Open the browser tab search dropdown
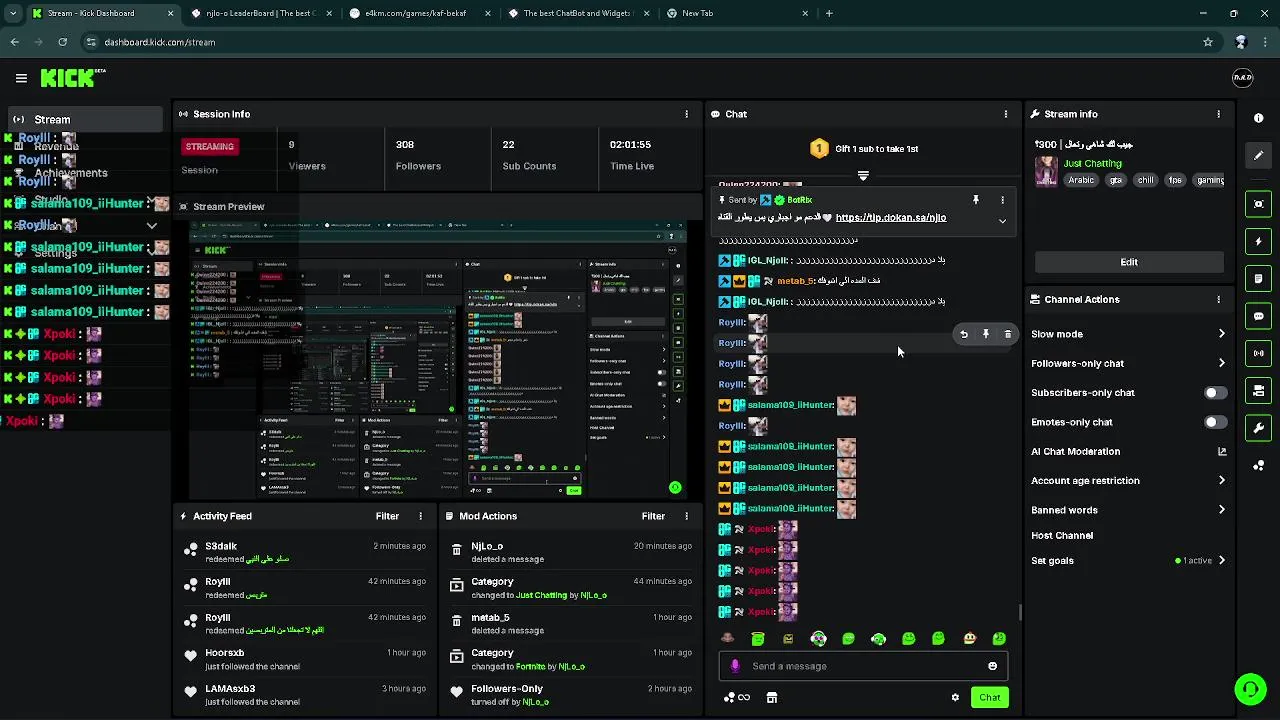 point(12,13)
